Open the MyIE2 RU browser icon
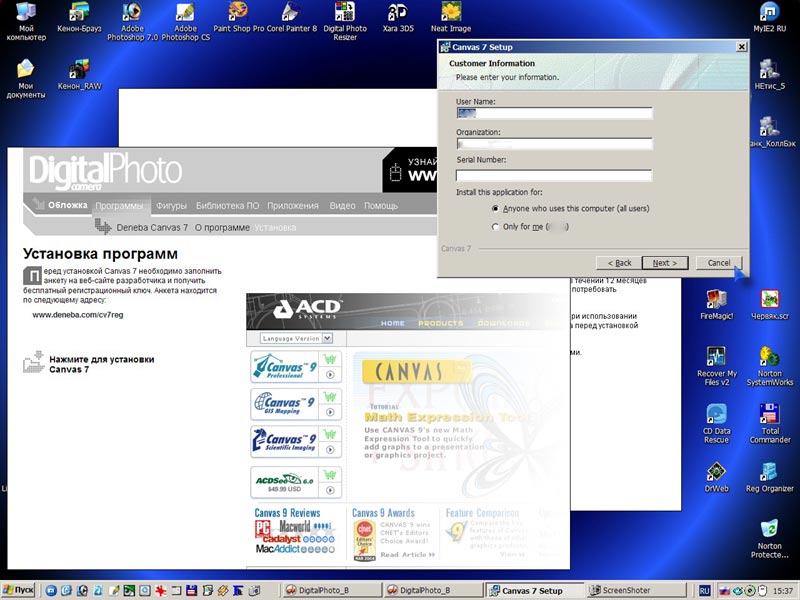The height and width of the screenshot is (600, 800). [769, 18]
